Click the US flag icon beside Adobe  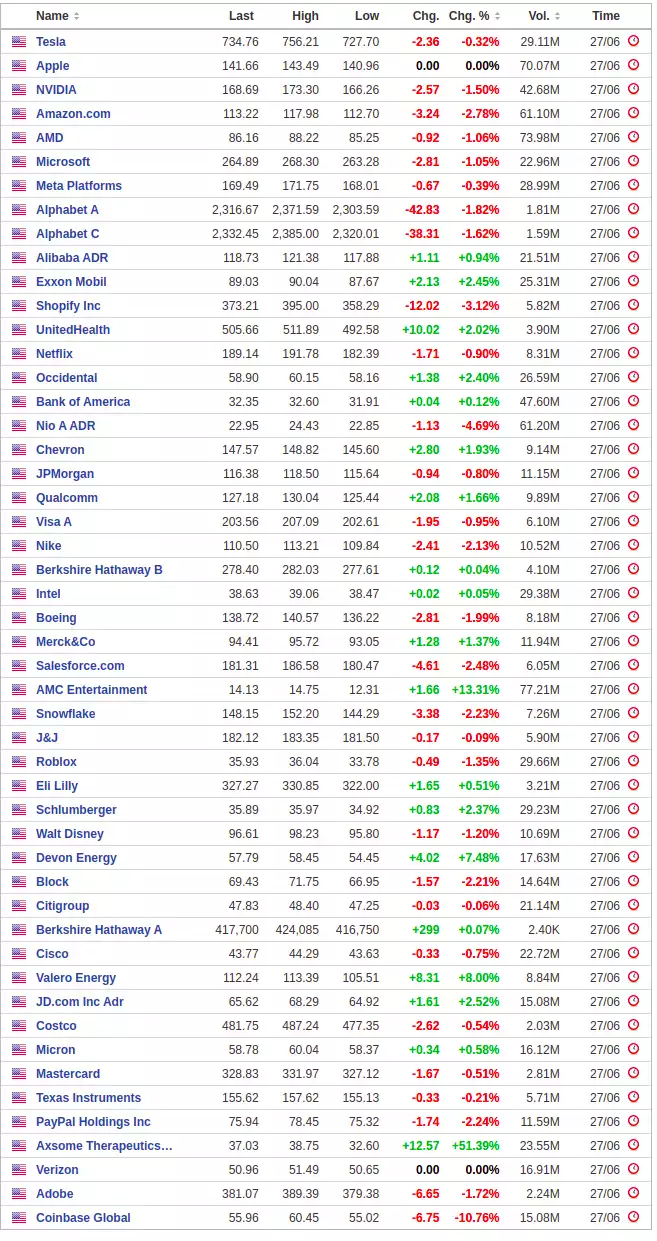pos(19,1194)
